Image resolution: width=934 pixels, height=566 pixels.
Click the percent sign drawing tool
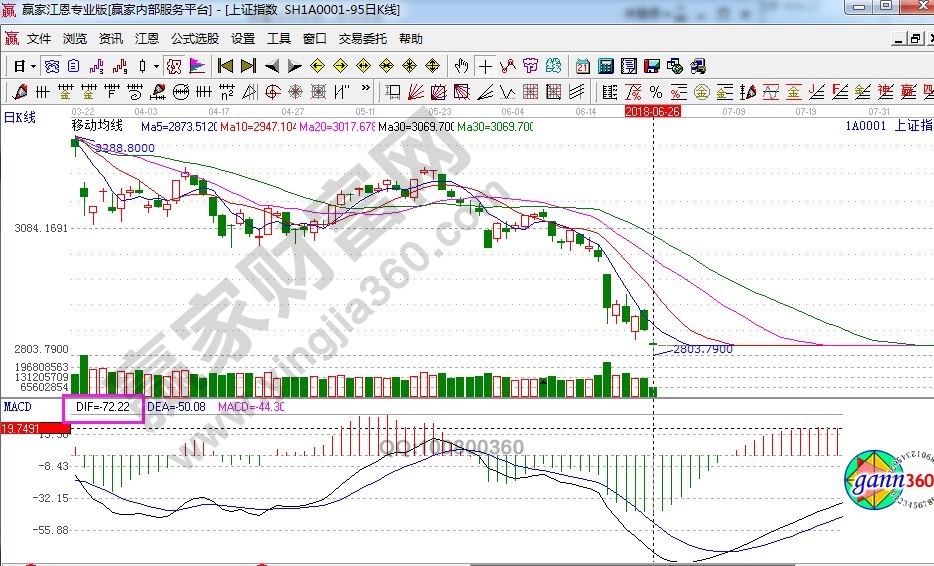[x=657, y=92]
